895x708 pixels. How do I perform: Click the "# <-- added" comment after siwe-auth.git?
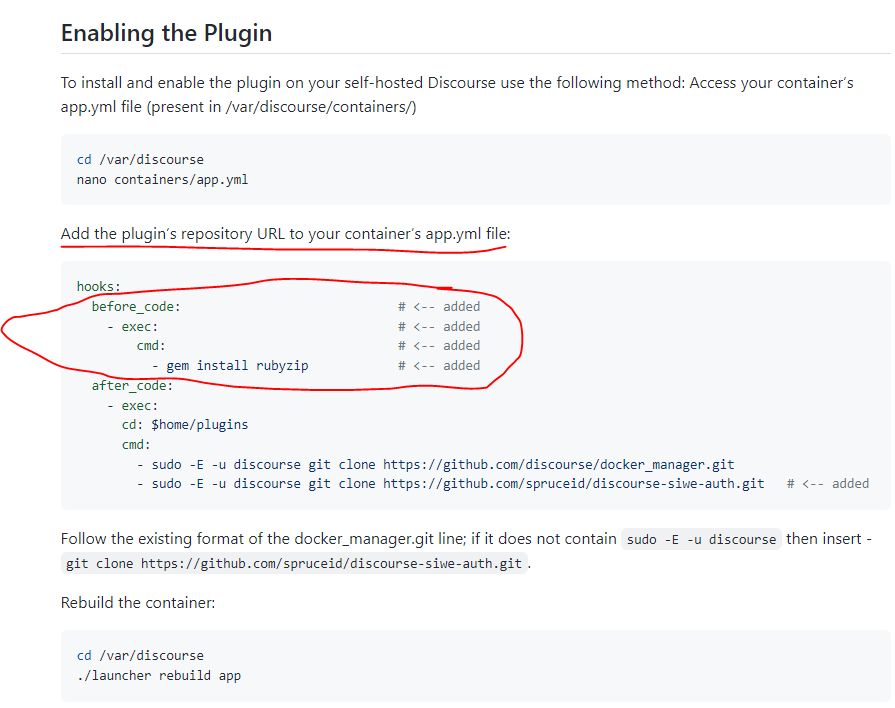tap(828, 484)
